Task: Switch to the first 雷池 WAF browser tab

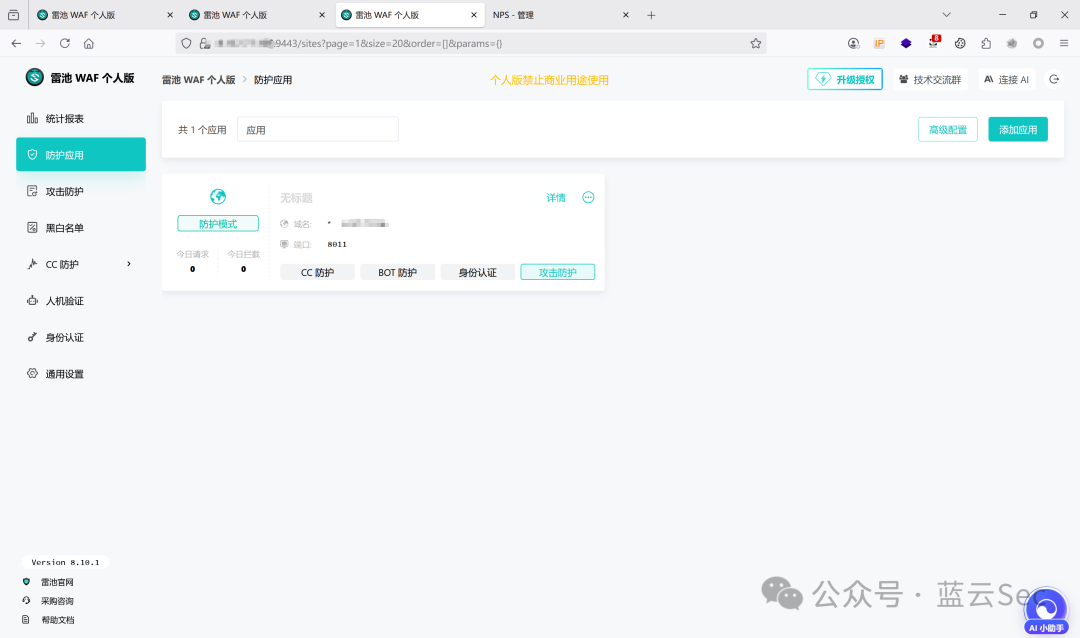Action: click(x=103, y=14)
